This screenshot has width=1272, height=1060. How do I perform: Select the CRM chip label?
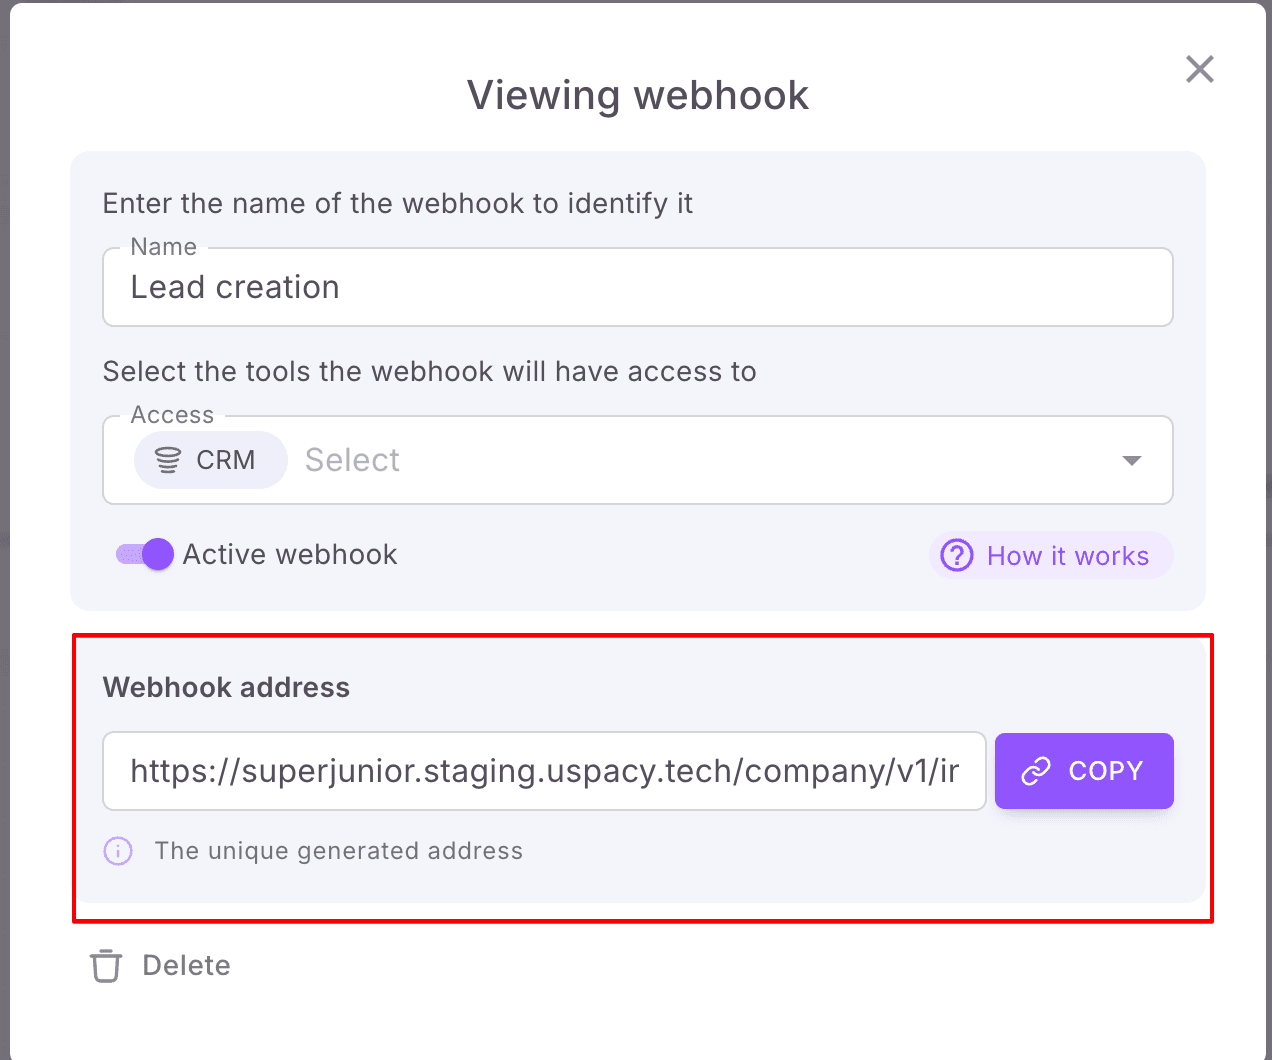tap(226, 460)
